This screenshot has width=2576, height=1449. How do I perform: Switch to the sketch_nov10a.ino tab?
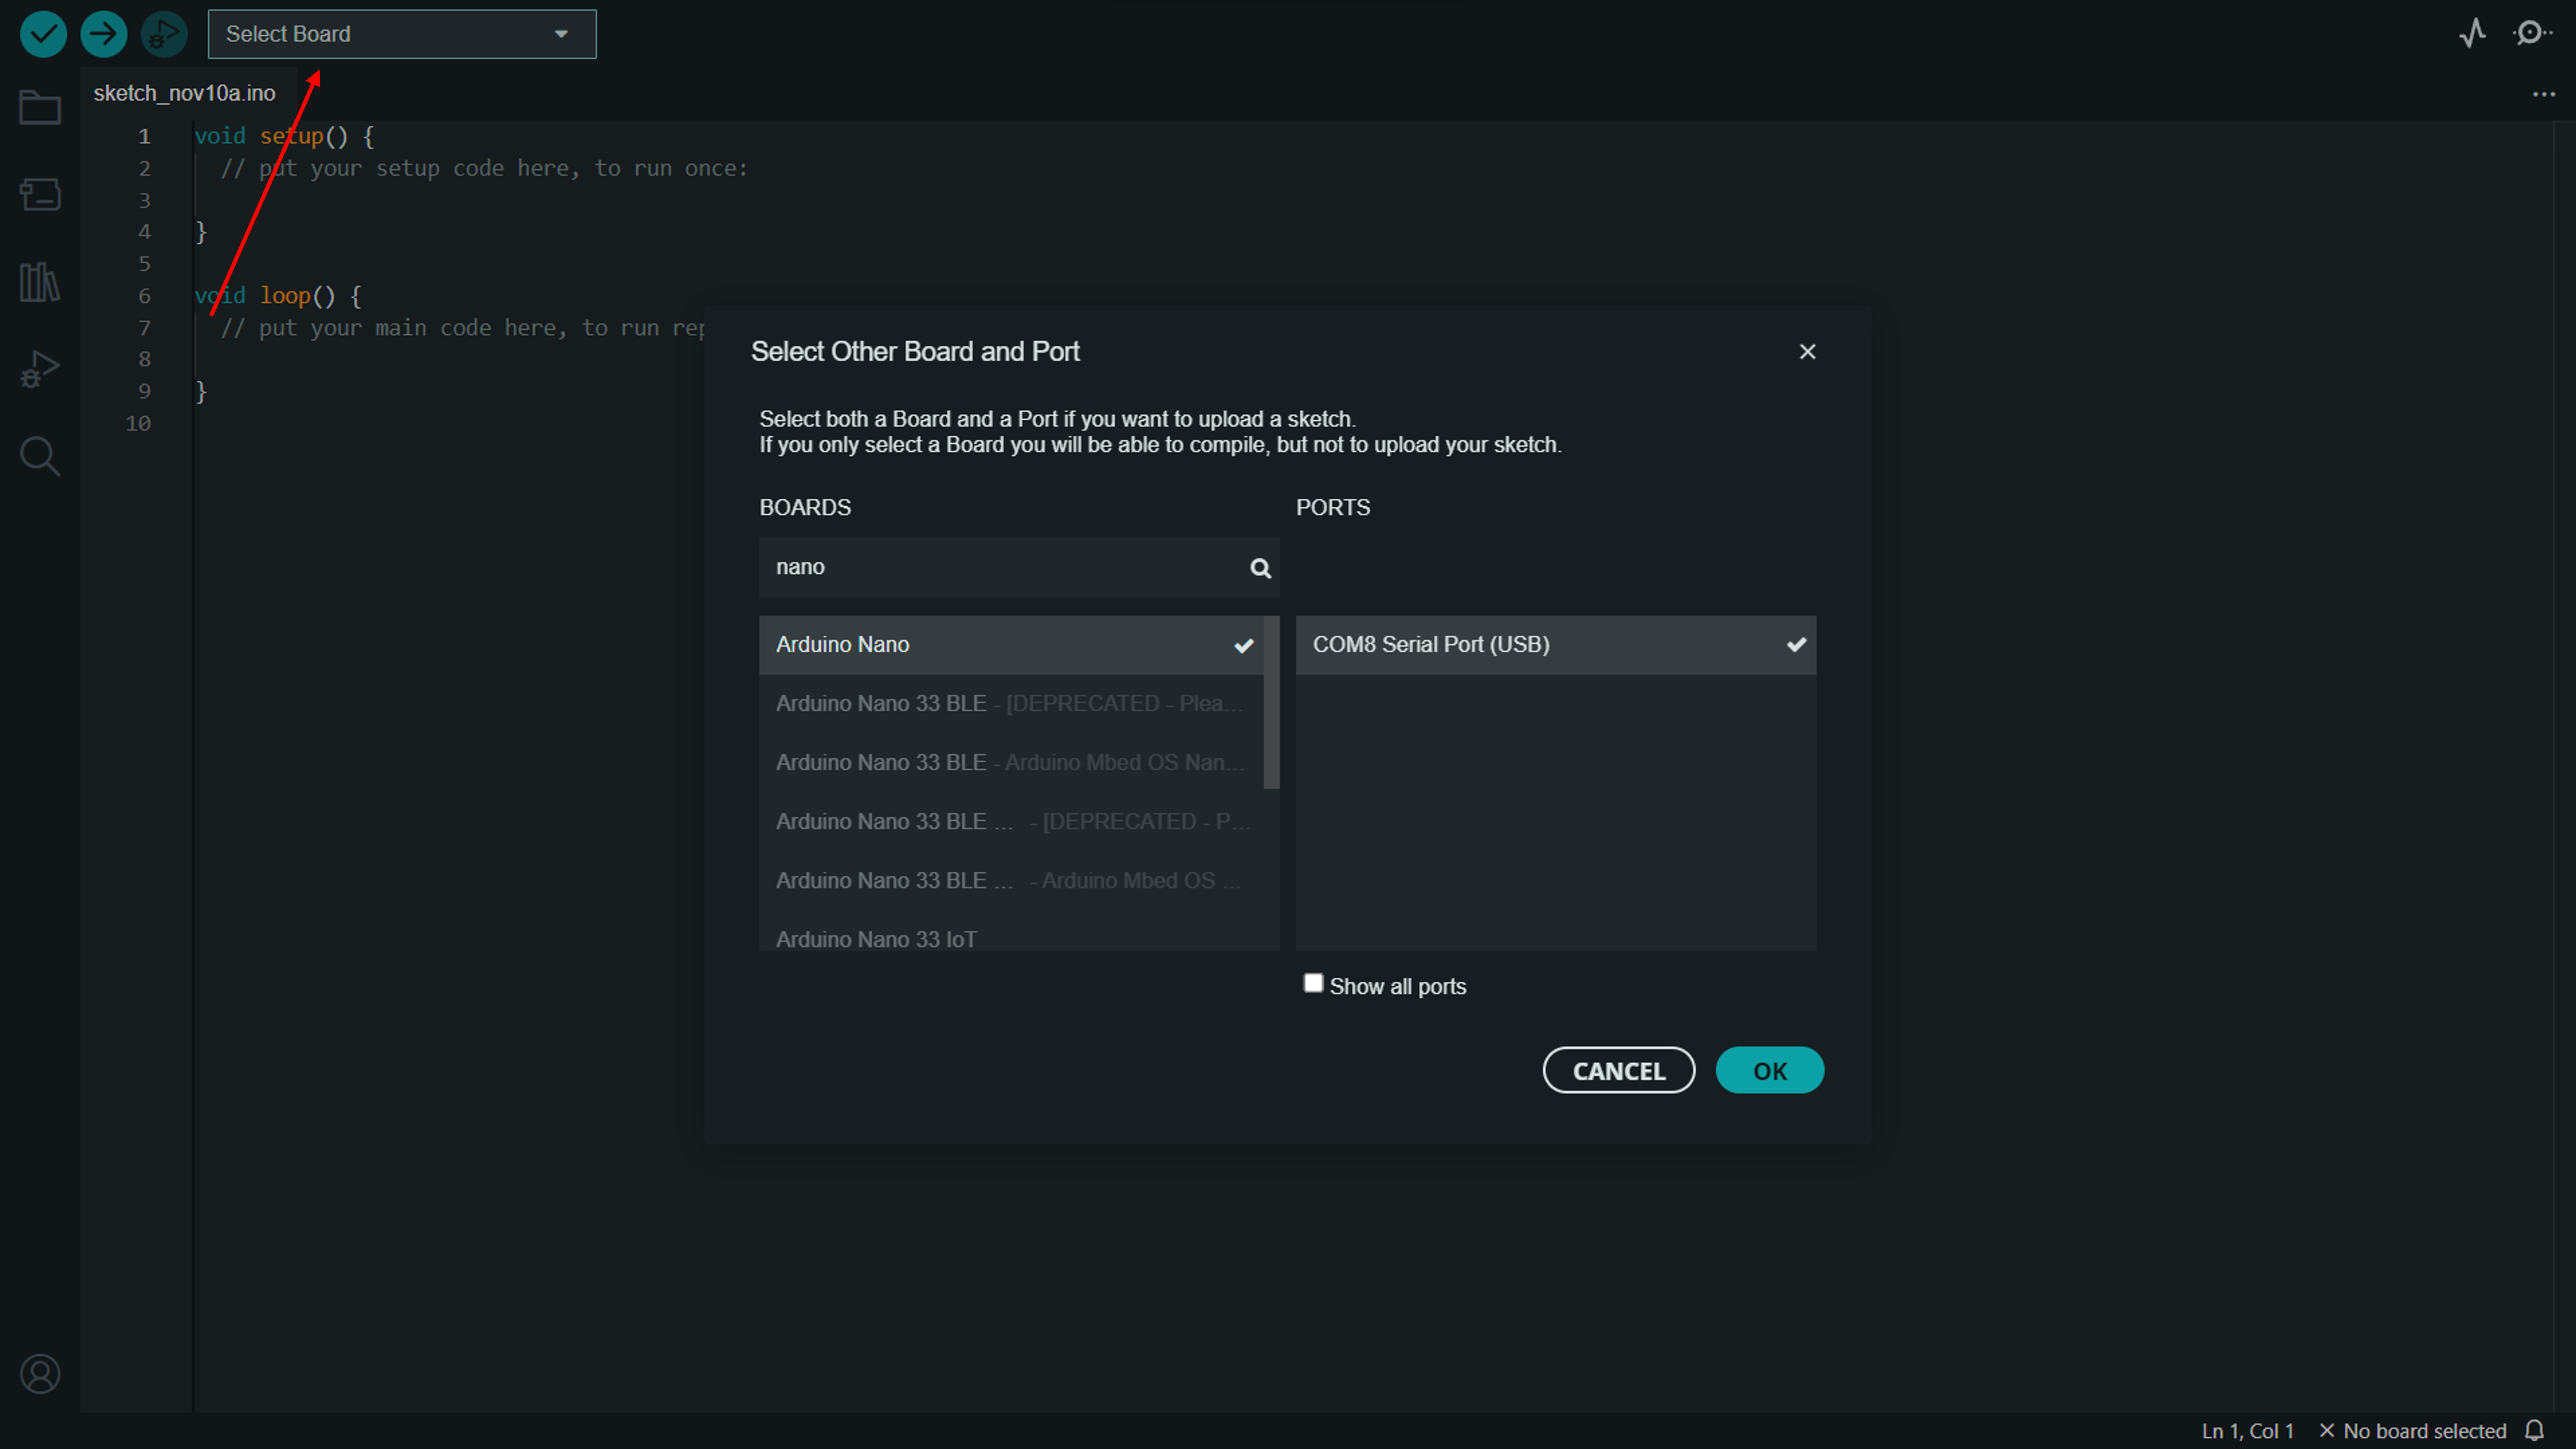[x=183, y=92]
